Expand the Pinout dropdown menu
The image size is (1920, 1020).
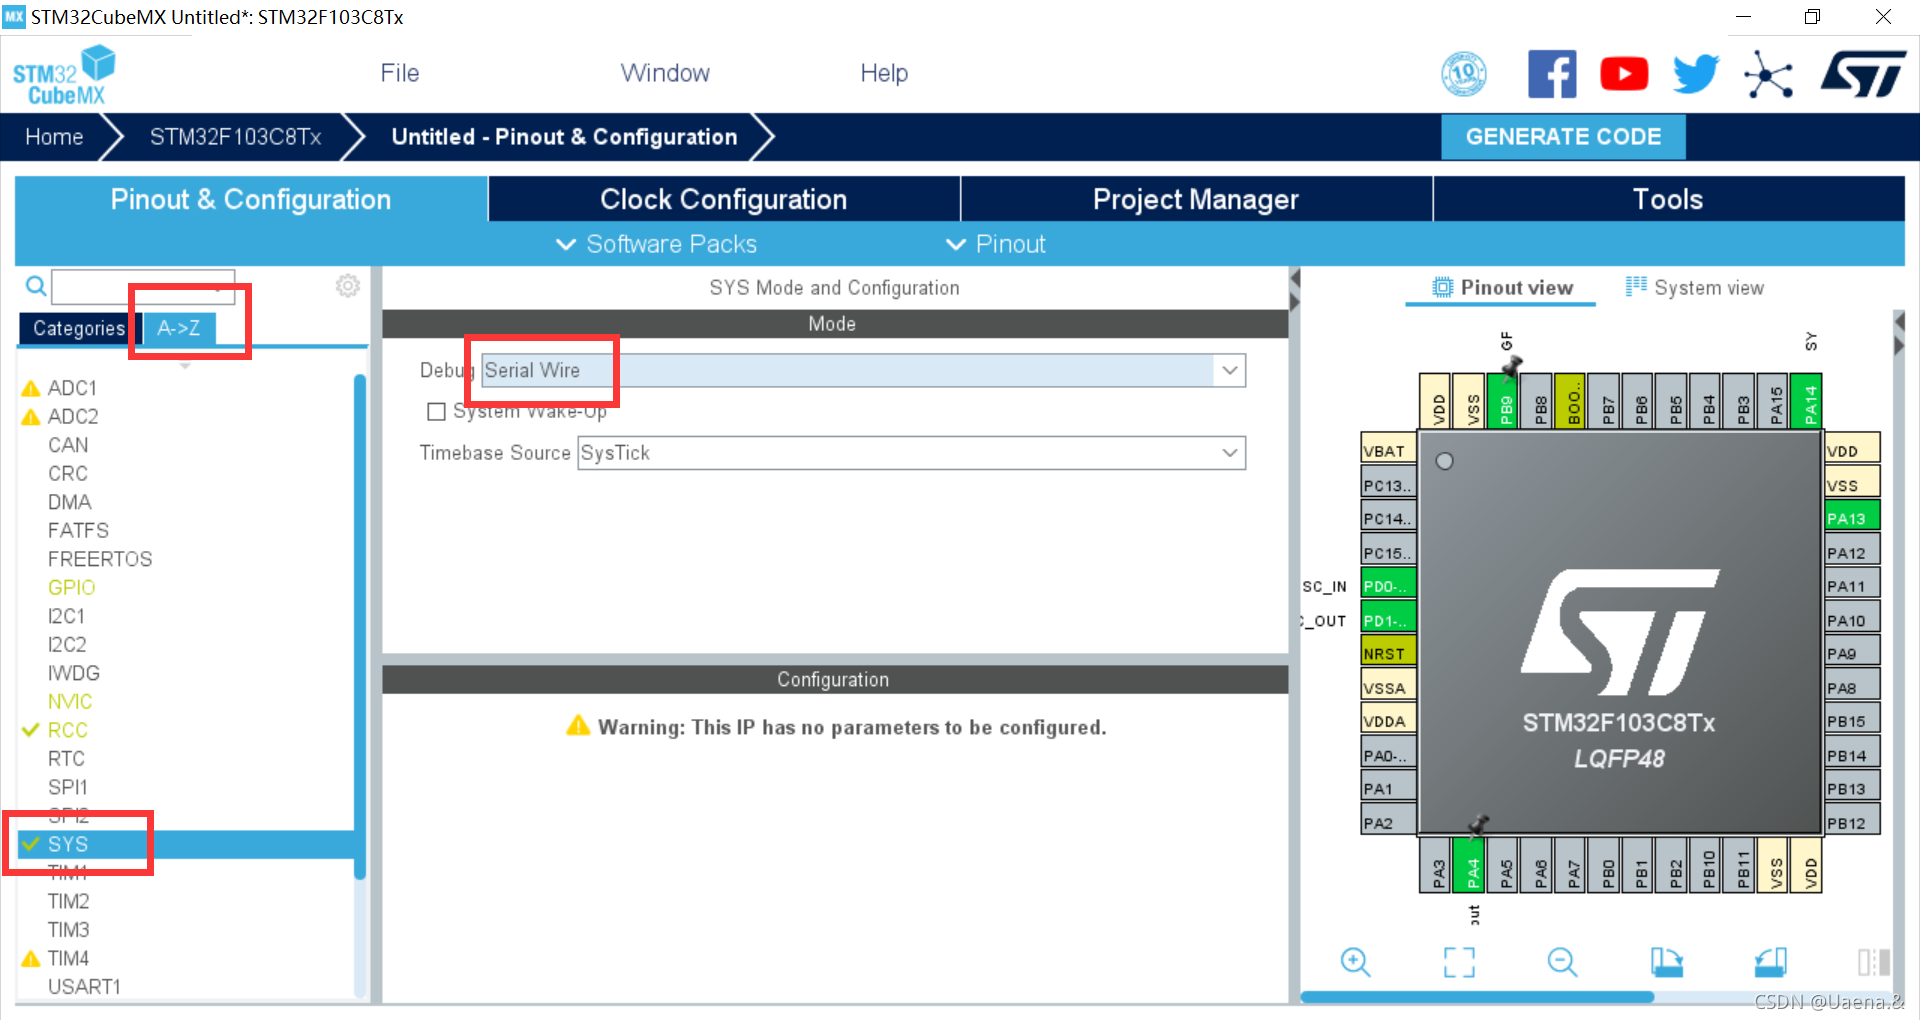coord(996,244)
